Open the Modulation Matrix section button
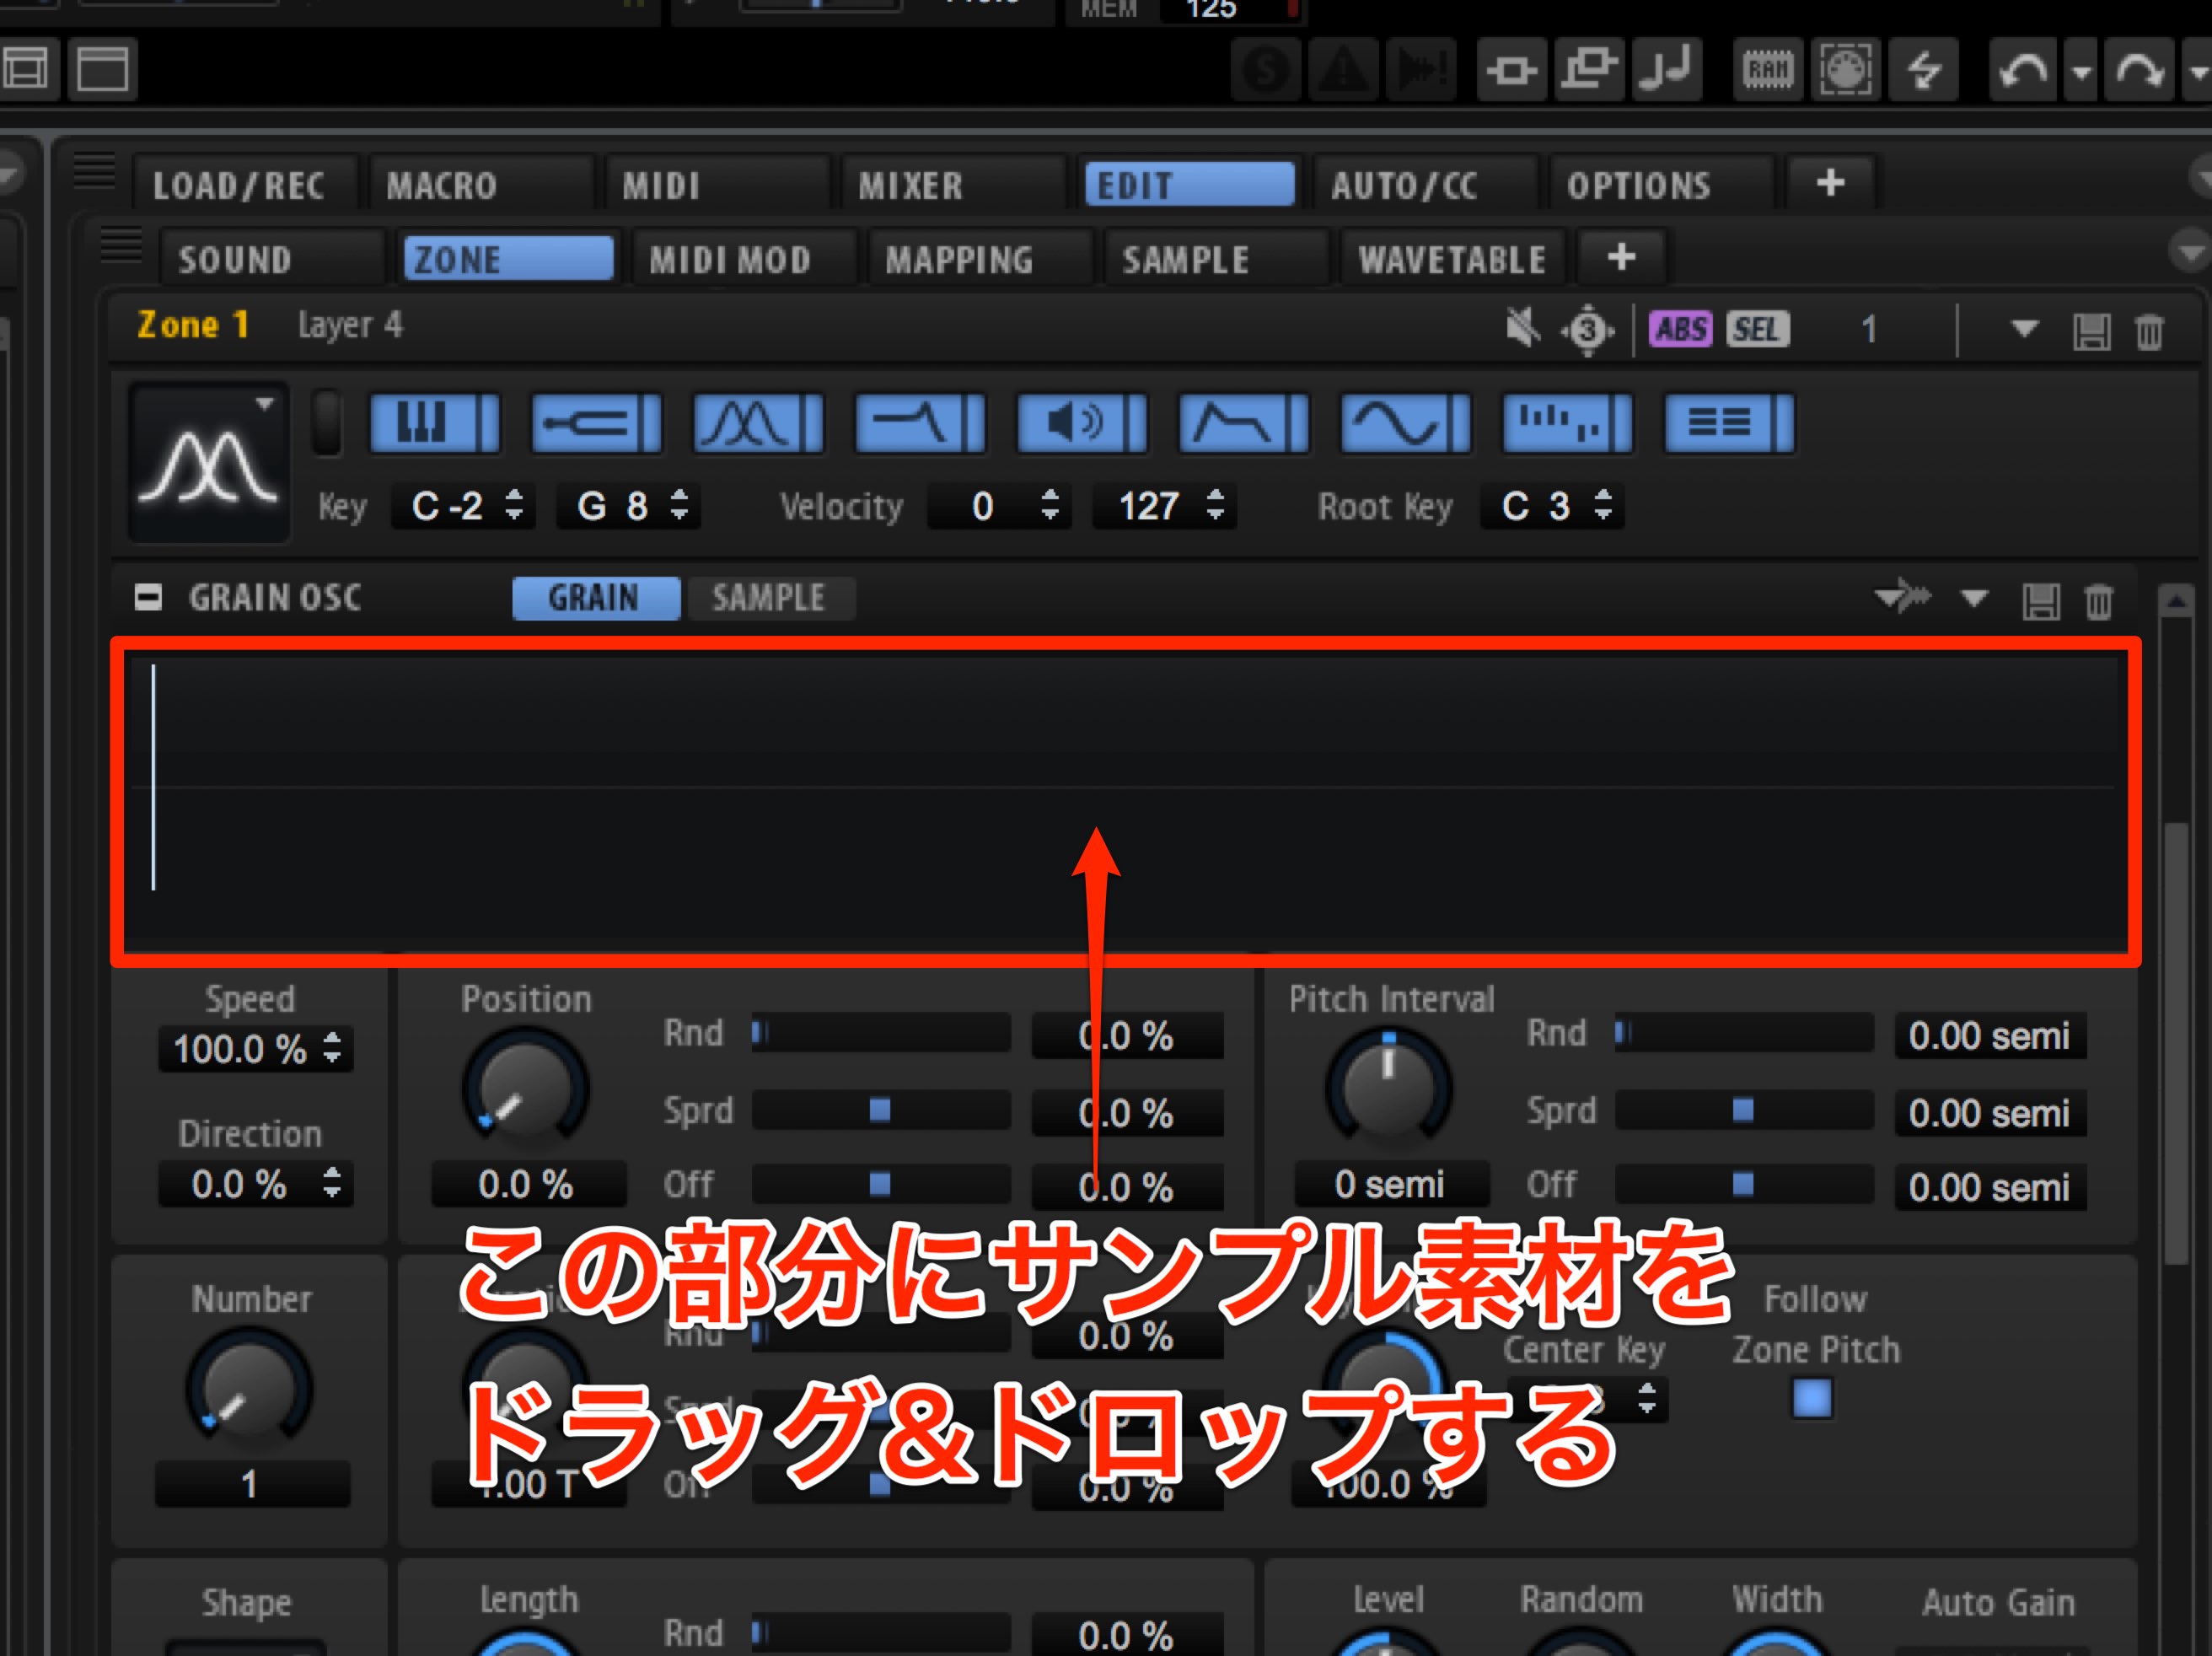Screen dimensions: 2212x1656 pyautogui.click(x=1730, y=423)
